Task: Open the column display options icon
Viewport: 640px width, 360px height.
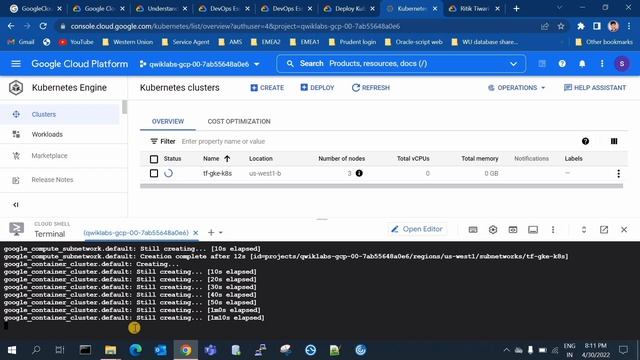Action: click(x=614, y=141)
